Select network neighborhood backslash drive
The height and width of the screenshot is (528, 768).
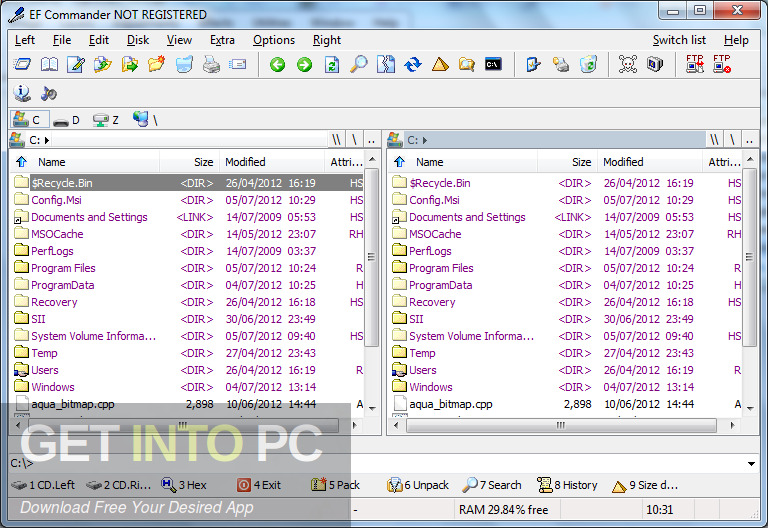pos(145,119)
